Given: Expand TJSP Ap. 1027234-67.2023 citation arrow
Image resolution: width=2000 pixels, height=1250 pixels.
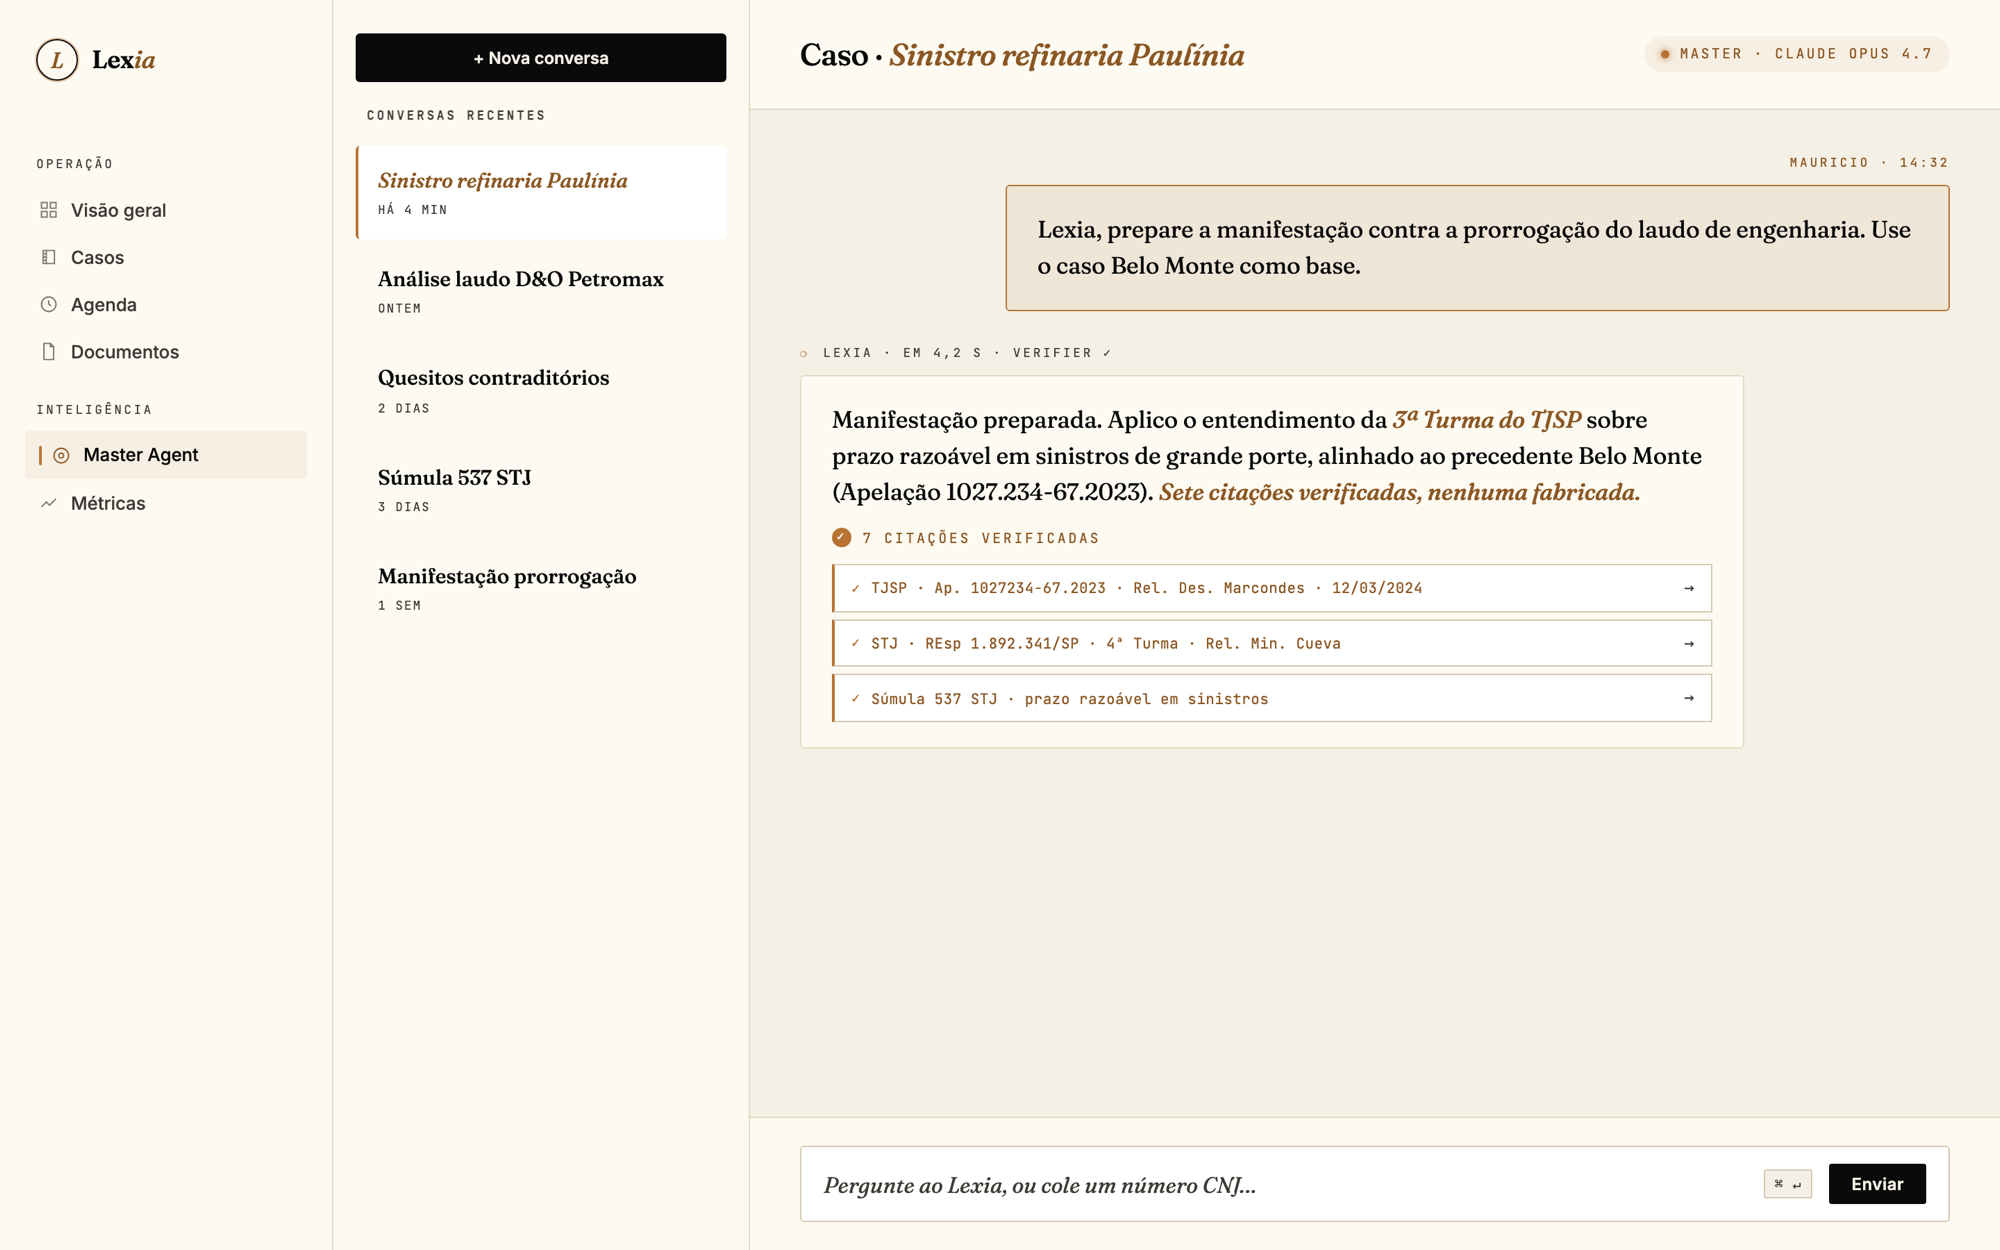Looking at the screenshot, I should pyautogui.click(x=1689, y=588).
